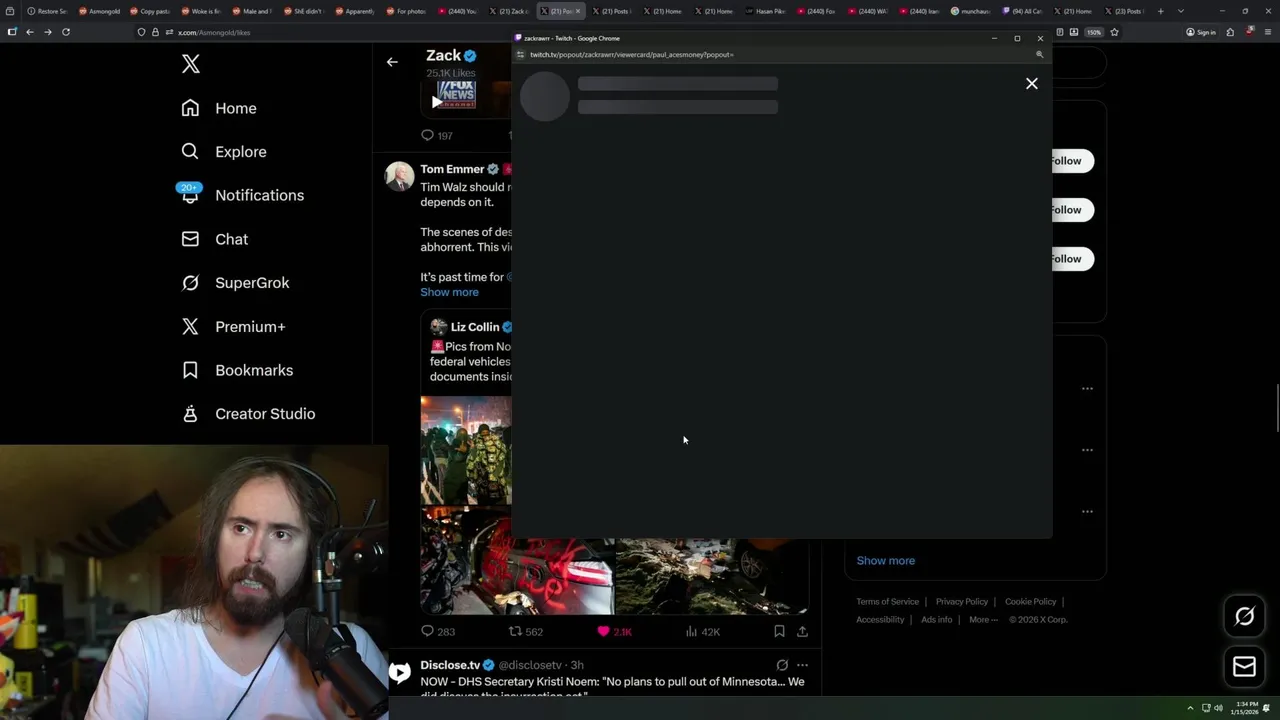Share the Tom Emmer post
The height and width of the screenshot is (720, 1280).
click(x=802, y=632)
